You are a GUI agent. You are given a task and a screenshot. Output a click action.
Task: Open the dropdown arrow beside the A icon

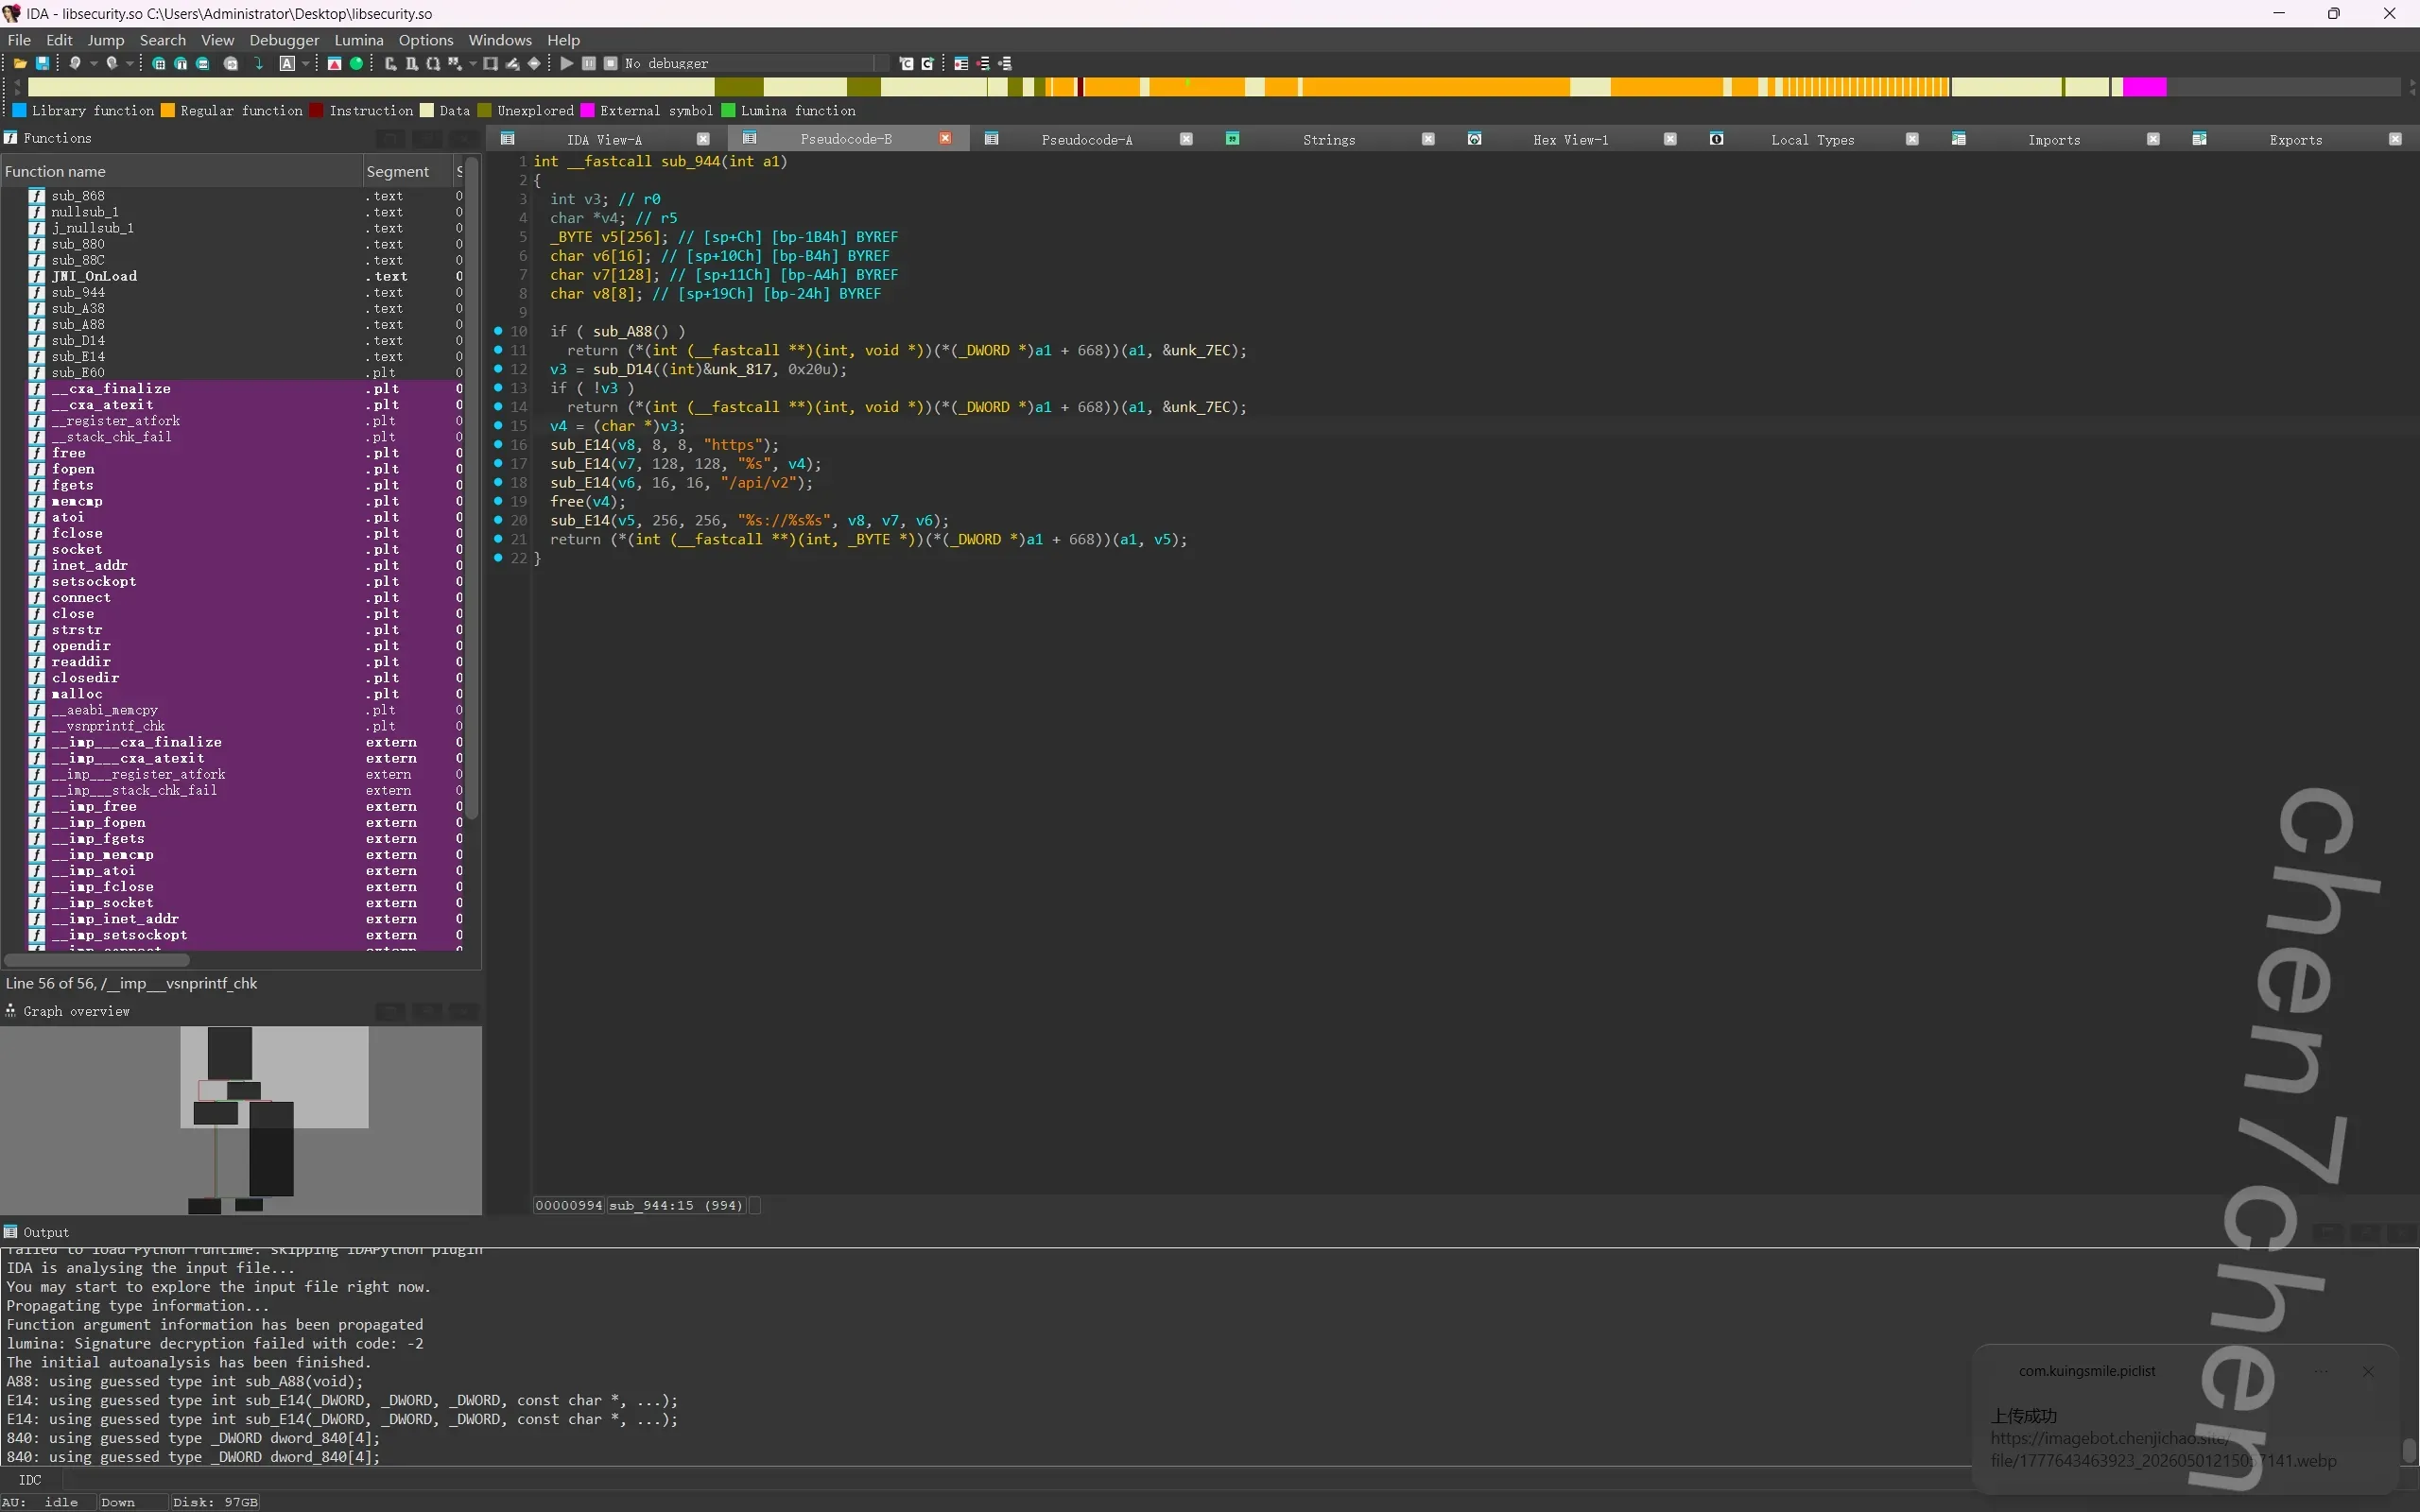(305, 63)
